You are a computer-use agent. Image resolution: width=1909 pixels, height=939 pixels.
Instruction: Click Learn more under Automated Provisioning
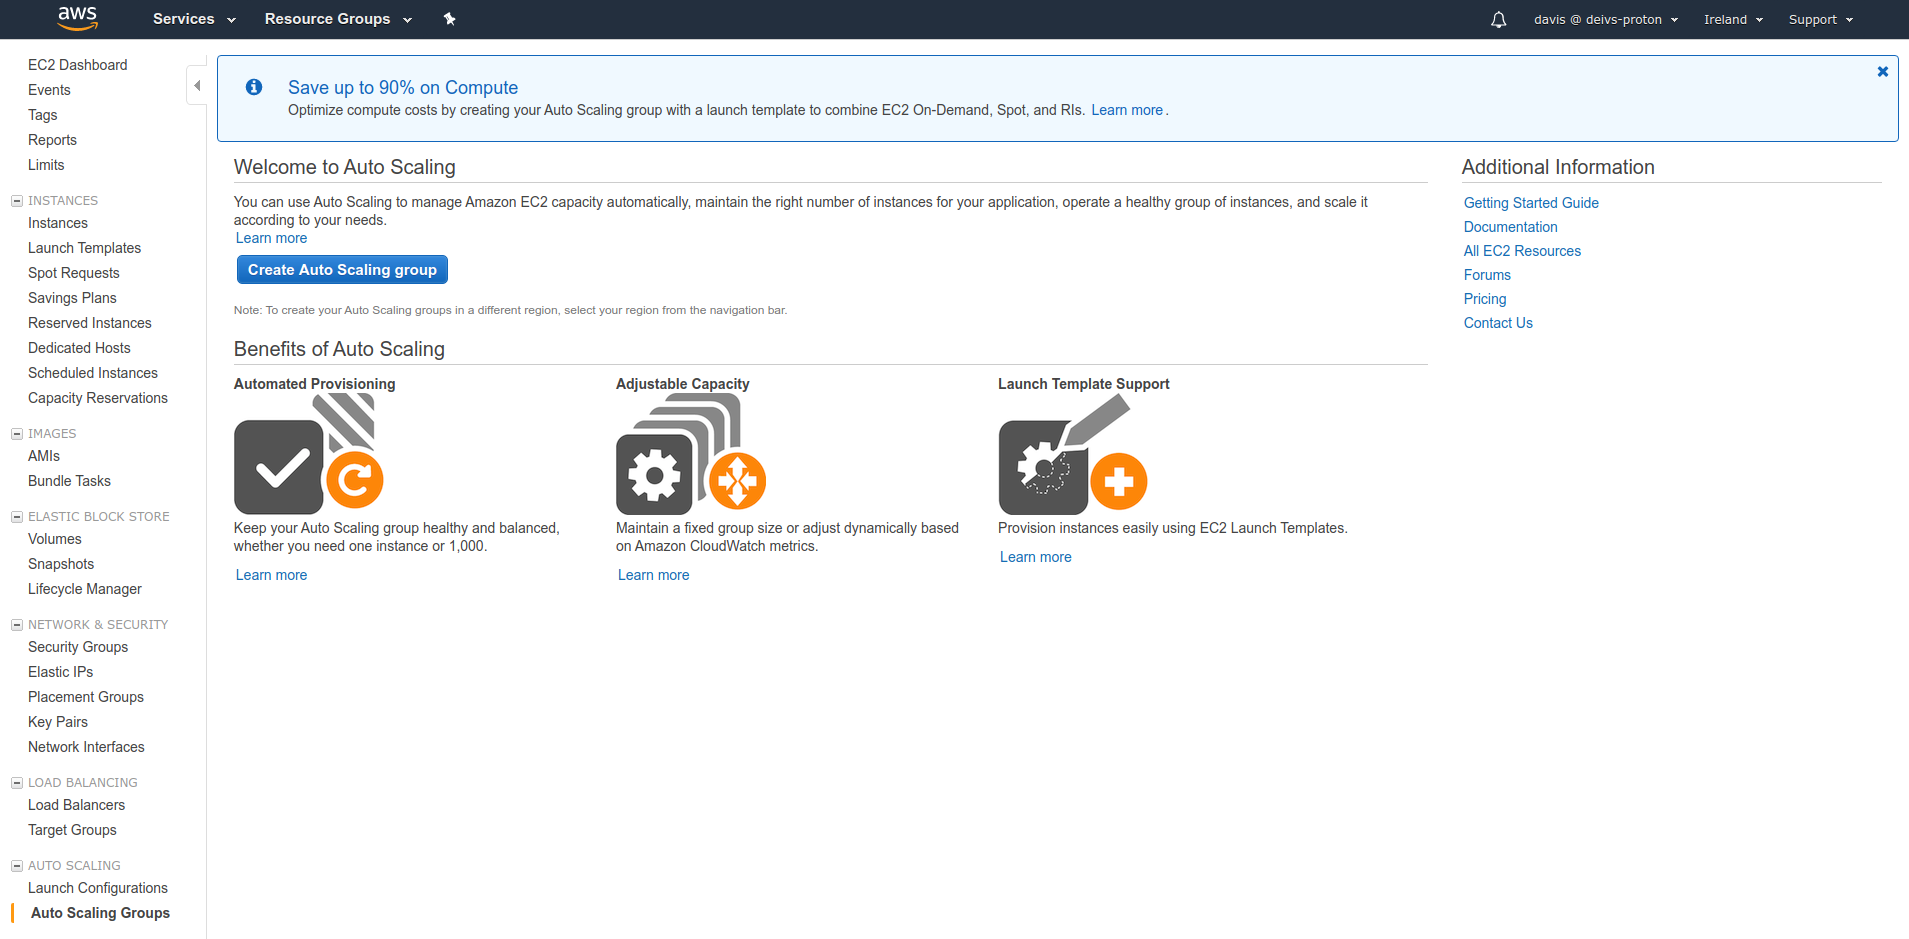pyautogui.click(x=271, y=575)
